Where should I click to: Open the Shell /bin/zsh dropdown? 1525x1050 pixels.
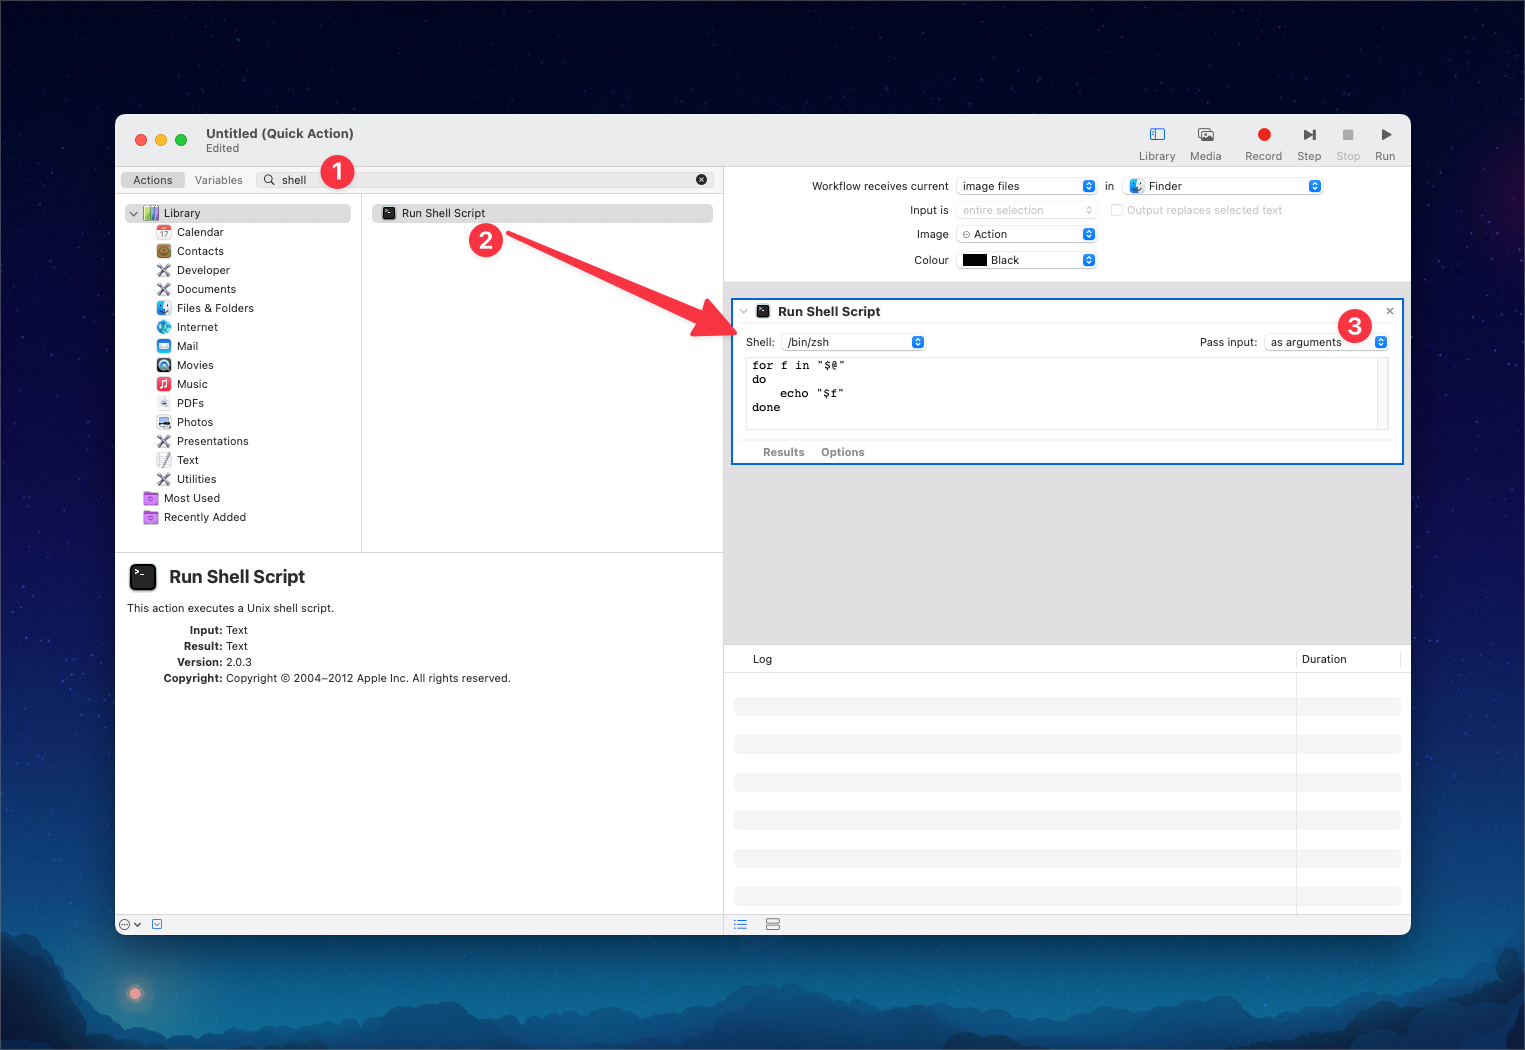(853, 342)
